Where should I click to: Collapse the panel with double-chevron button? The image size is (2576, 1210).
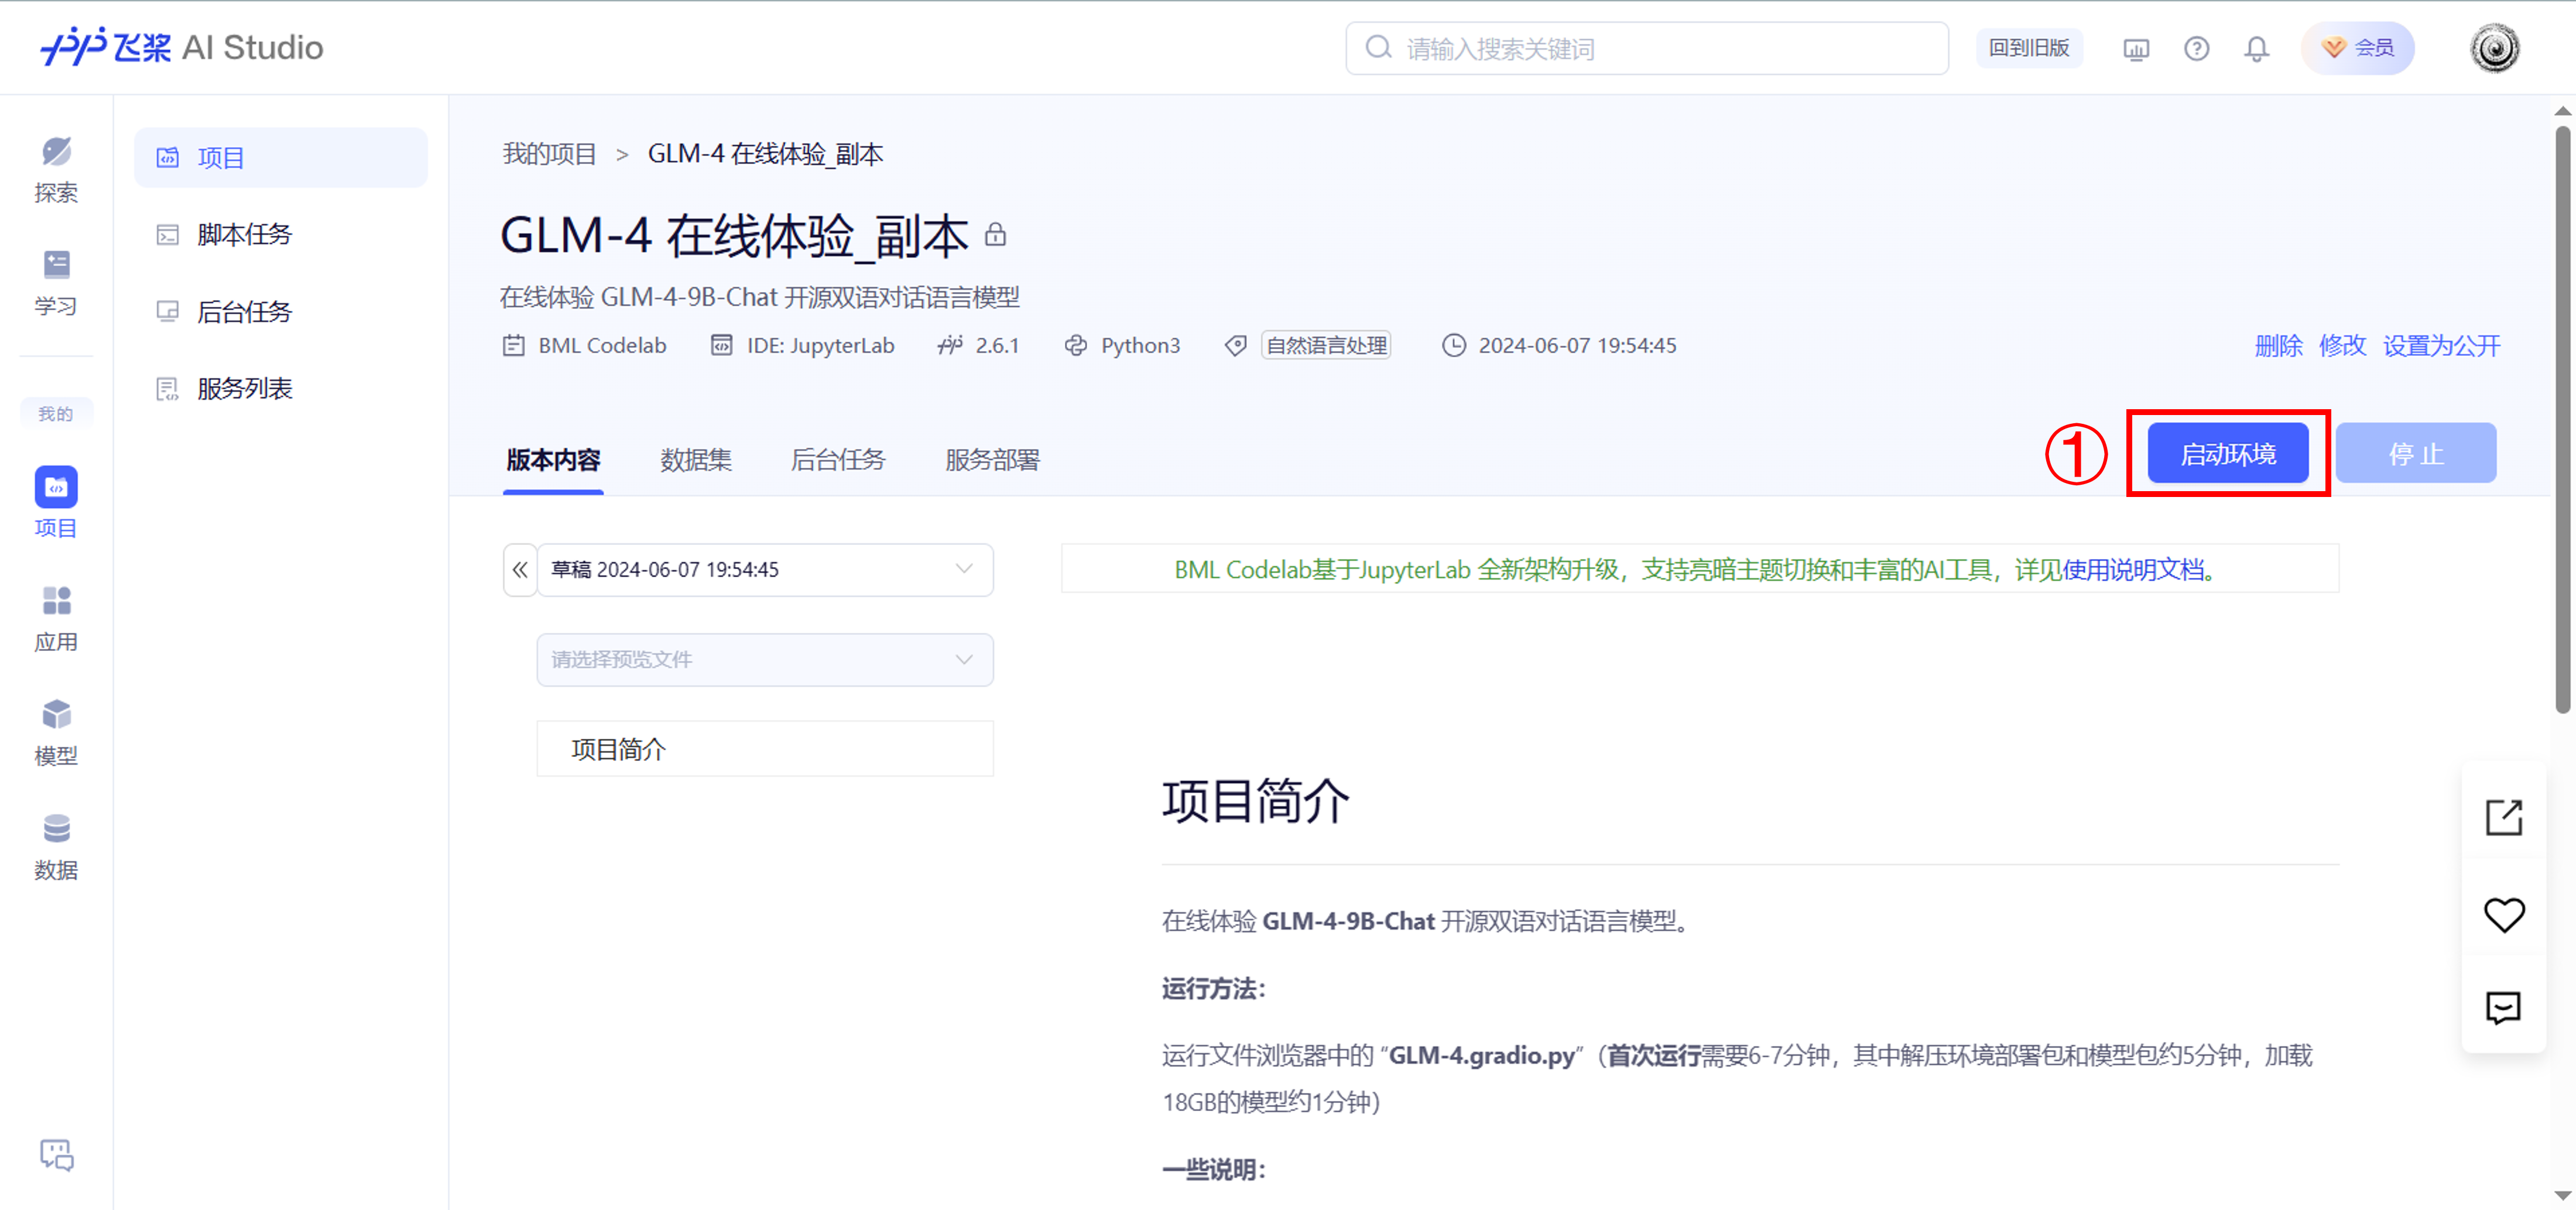pos(520,570)
